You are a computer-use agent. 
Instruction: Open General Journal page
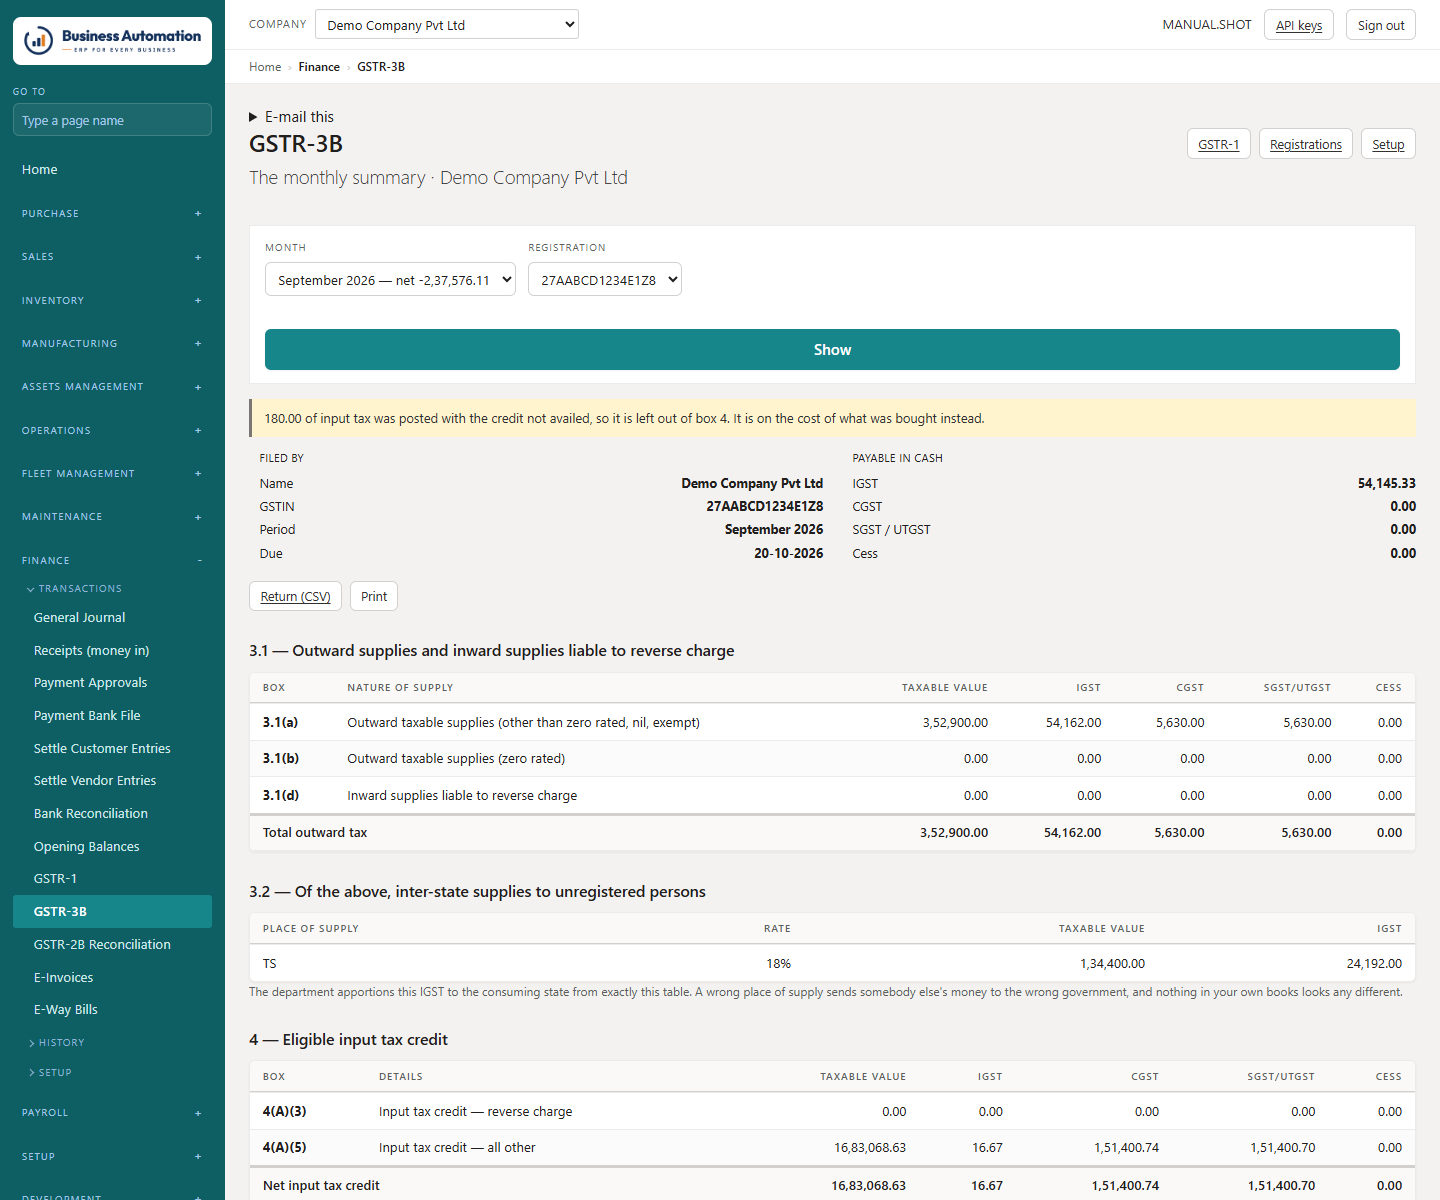pos(112,618)
